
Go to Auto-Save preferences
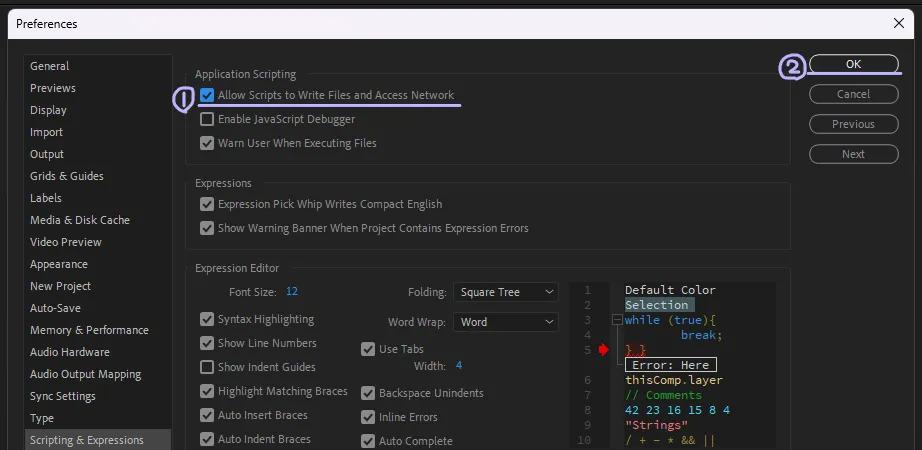pos(56,308)
